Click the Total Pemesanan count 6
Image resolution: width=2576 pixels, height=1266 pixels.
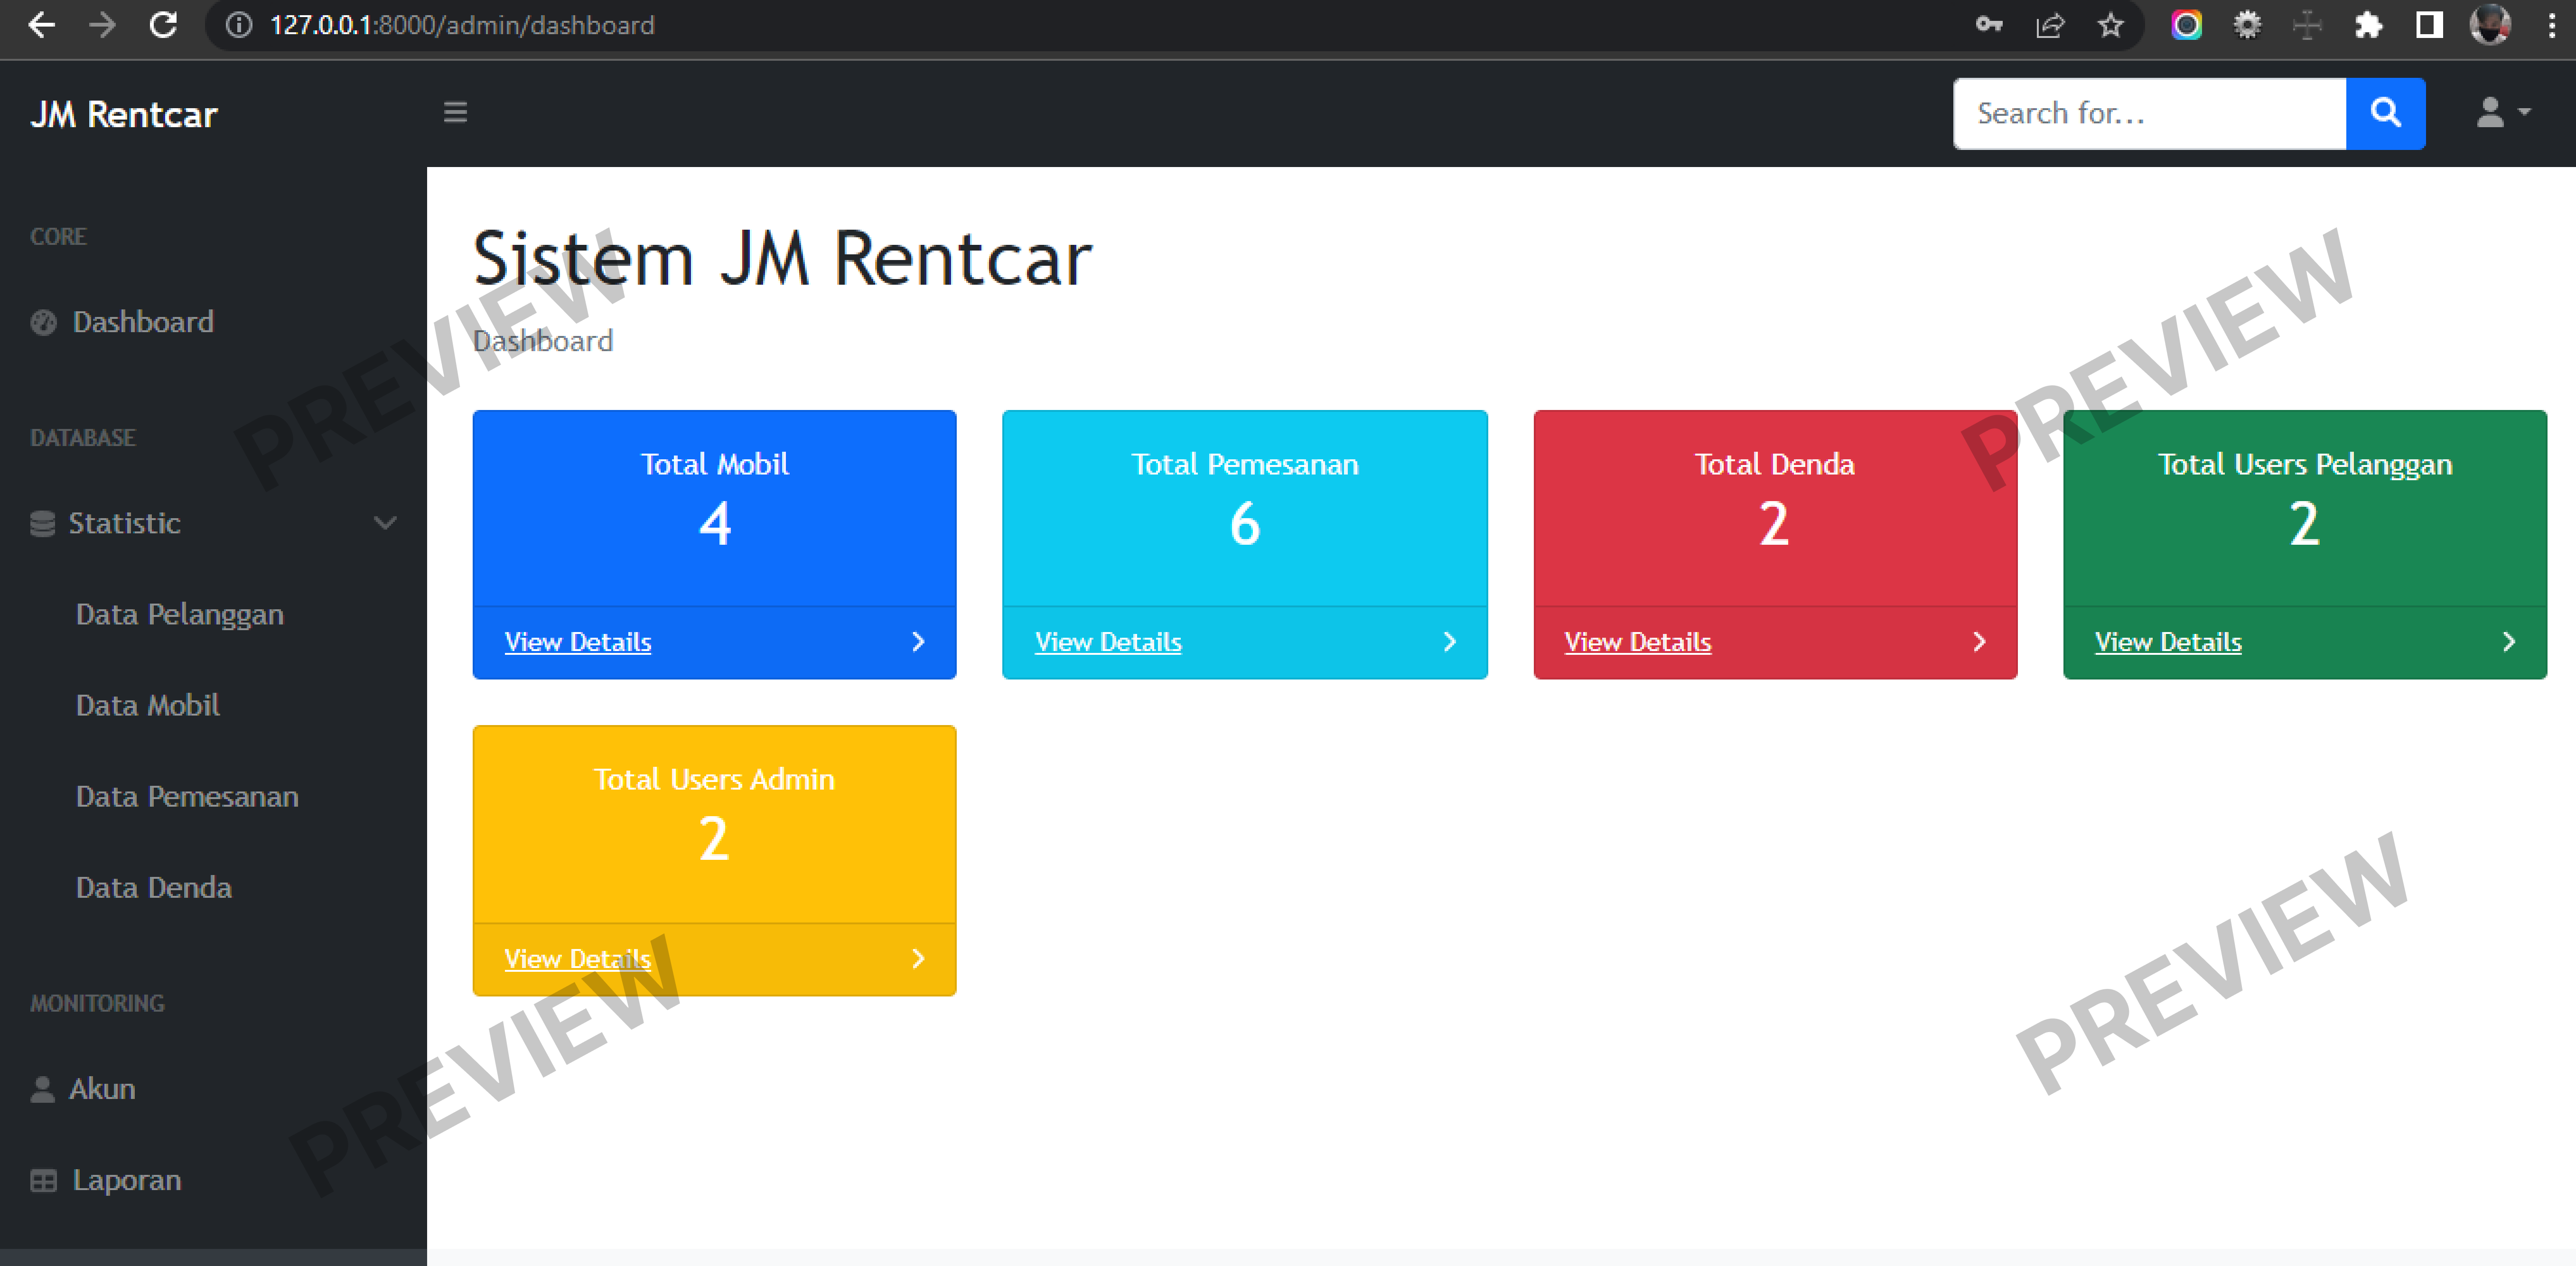[x=1245, y=523]
